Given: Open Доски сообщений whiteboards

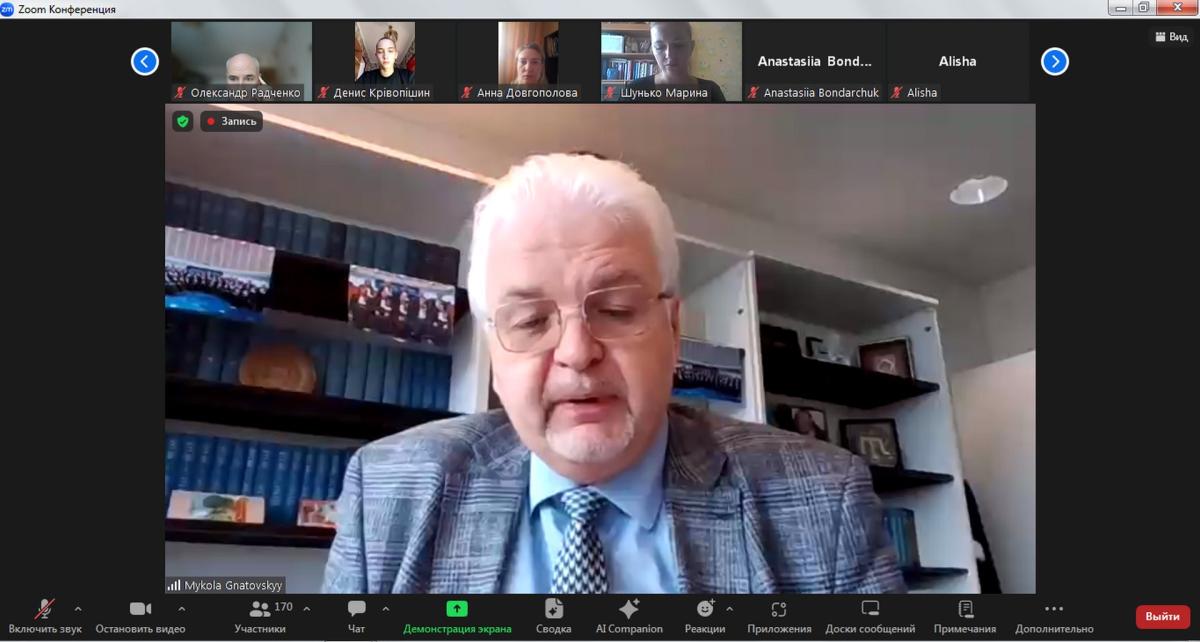Looking at the screenshot, I should tap(870, 617).
